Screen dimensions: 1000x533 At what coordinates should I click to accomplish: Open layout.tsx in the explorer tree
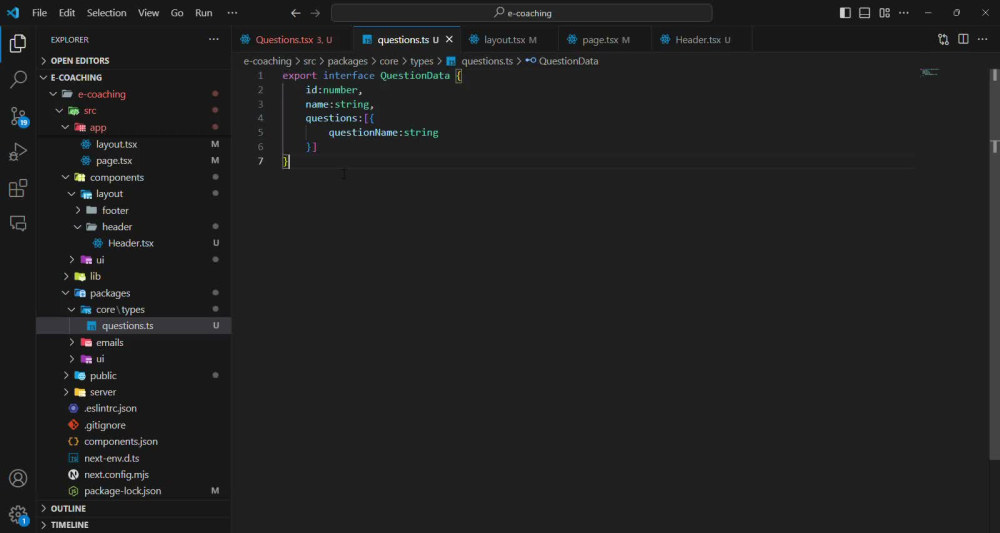(x=134, y=144)
